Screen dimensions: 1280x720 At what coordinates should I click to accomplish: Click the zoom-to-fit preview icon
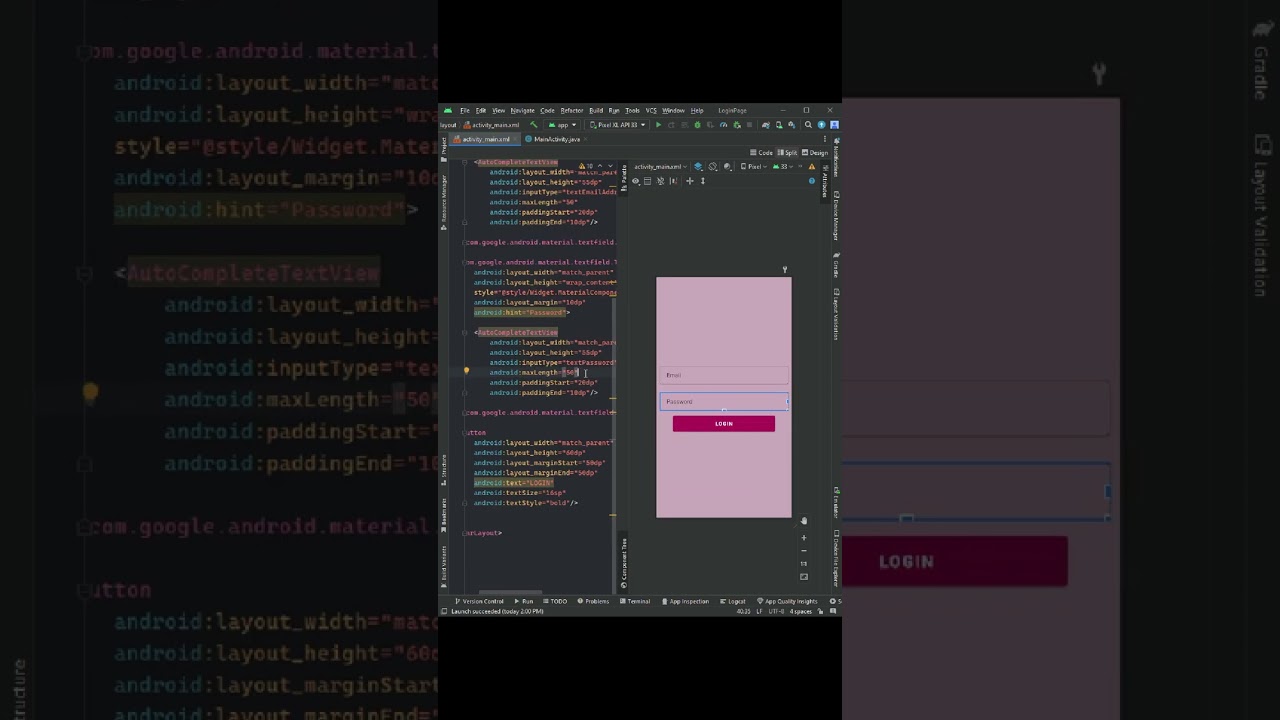pyautogui.click(x=804, y=577)
